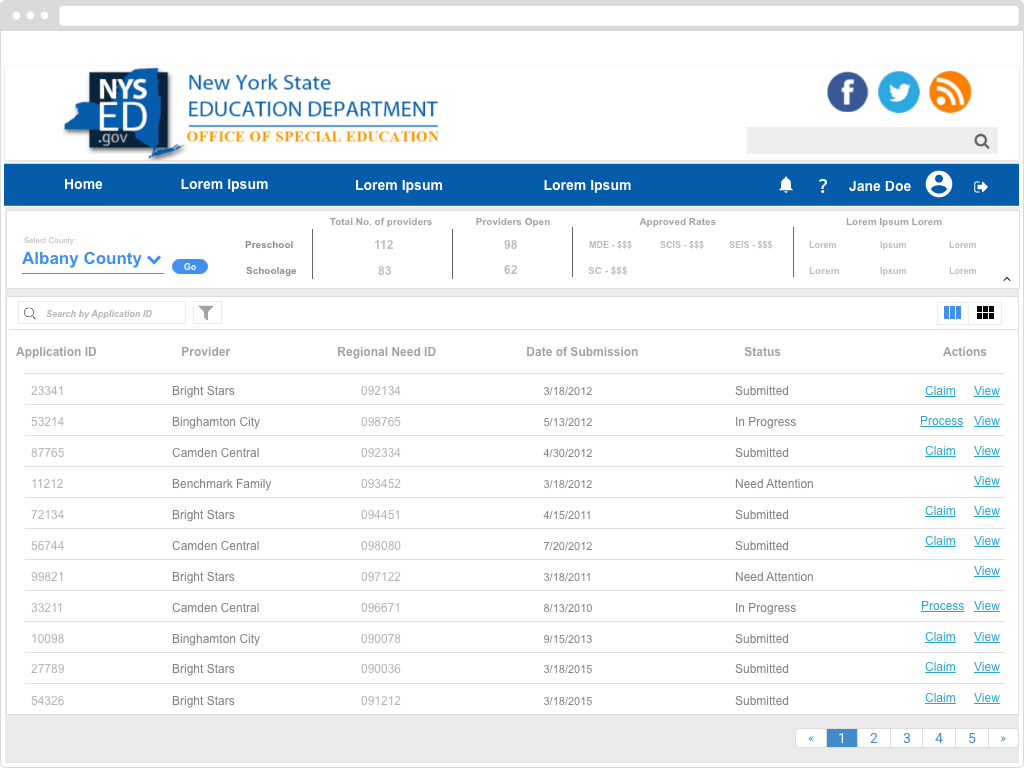Open the second Lorem Ipsum nav item

[x=398, y=185]
